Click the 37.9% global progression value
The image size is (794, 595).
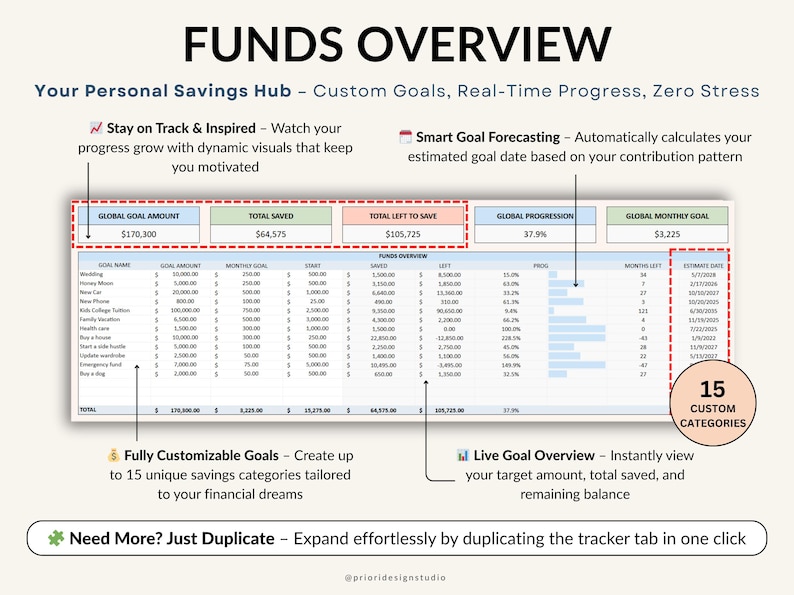pos(535,234)
